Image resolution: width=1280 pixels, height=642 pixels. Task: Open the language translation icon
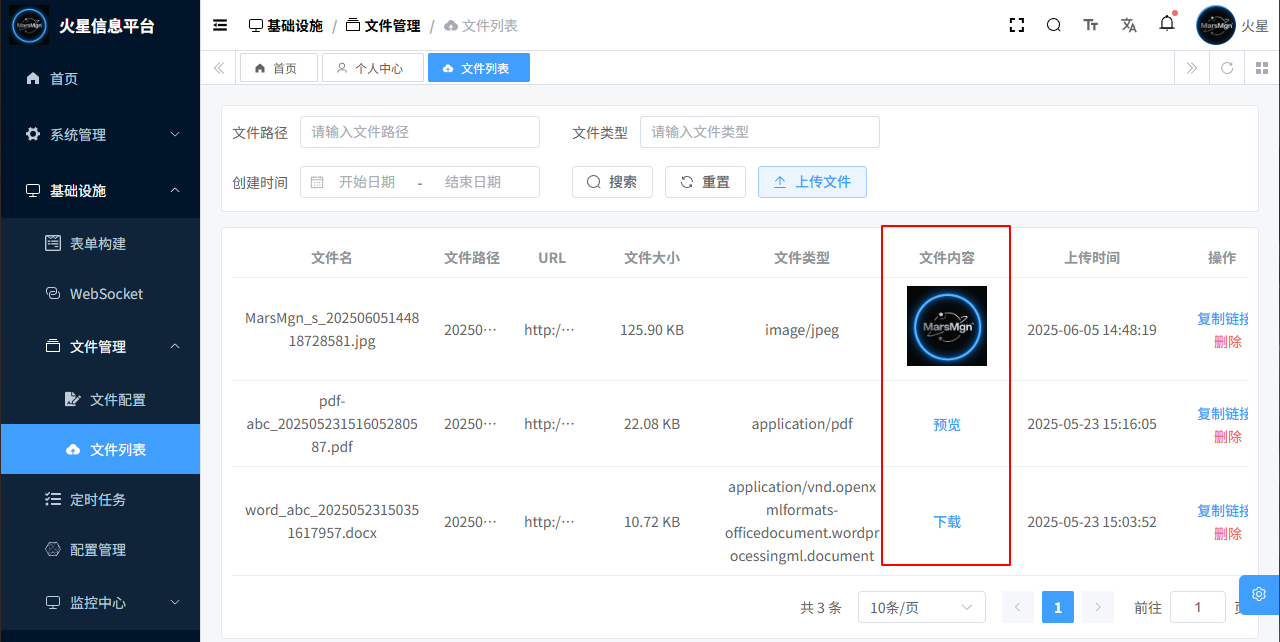click(x=1129, y=26)
